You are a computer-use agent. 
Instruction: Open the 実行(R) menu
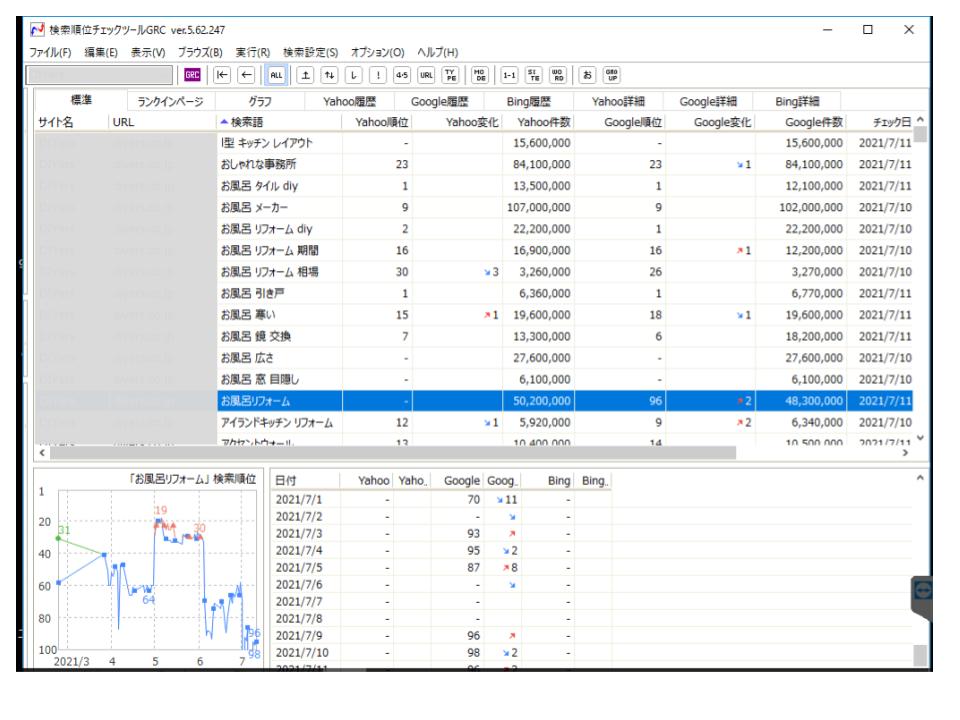click(253, 52)
